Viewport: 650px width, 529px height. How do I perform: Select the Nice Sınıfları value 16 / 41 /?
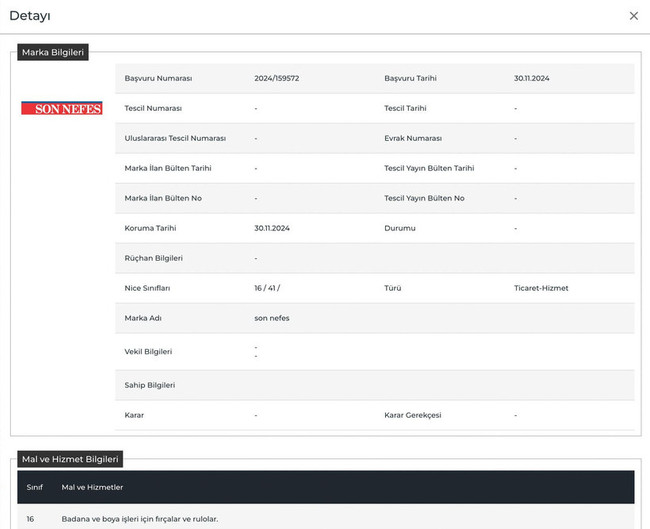click(267, 288)
